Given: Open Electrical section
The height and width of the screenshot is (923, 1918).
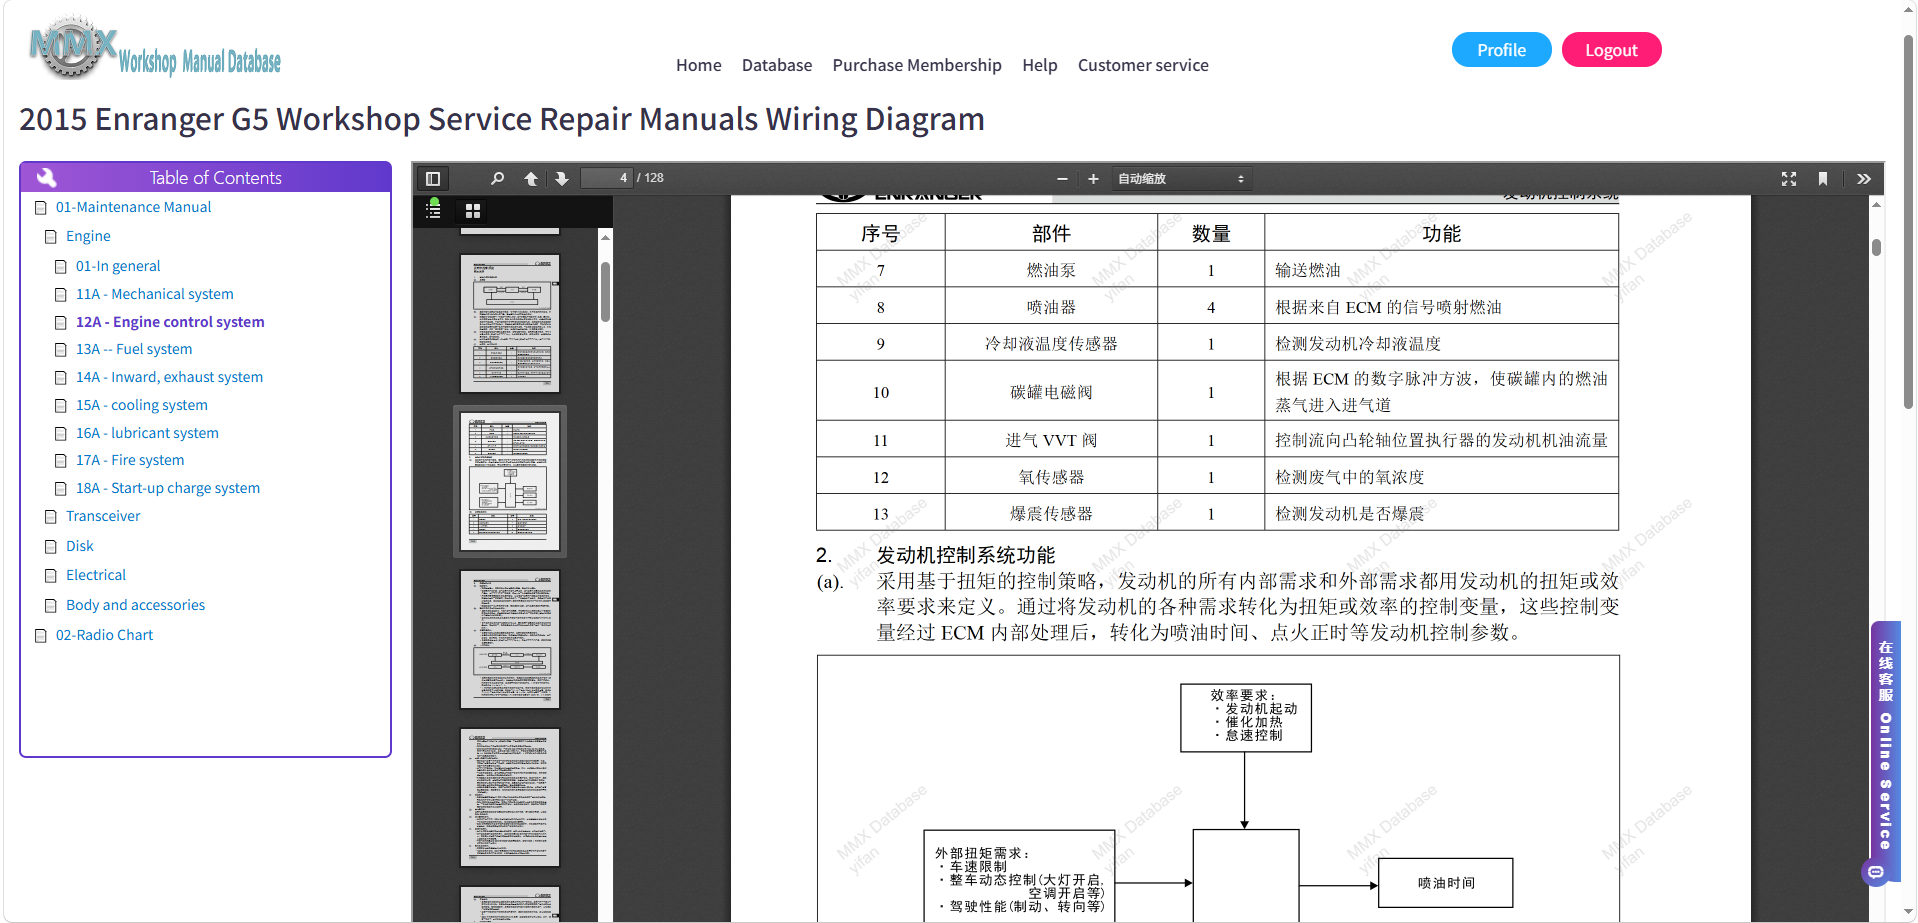Looking at the screenshot, I should 96,575.
